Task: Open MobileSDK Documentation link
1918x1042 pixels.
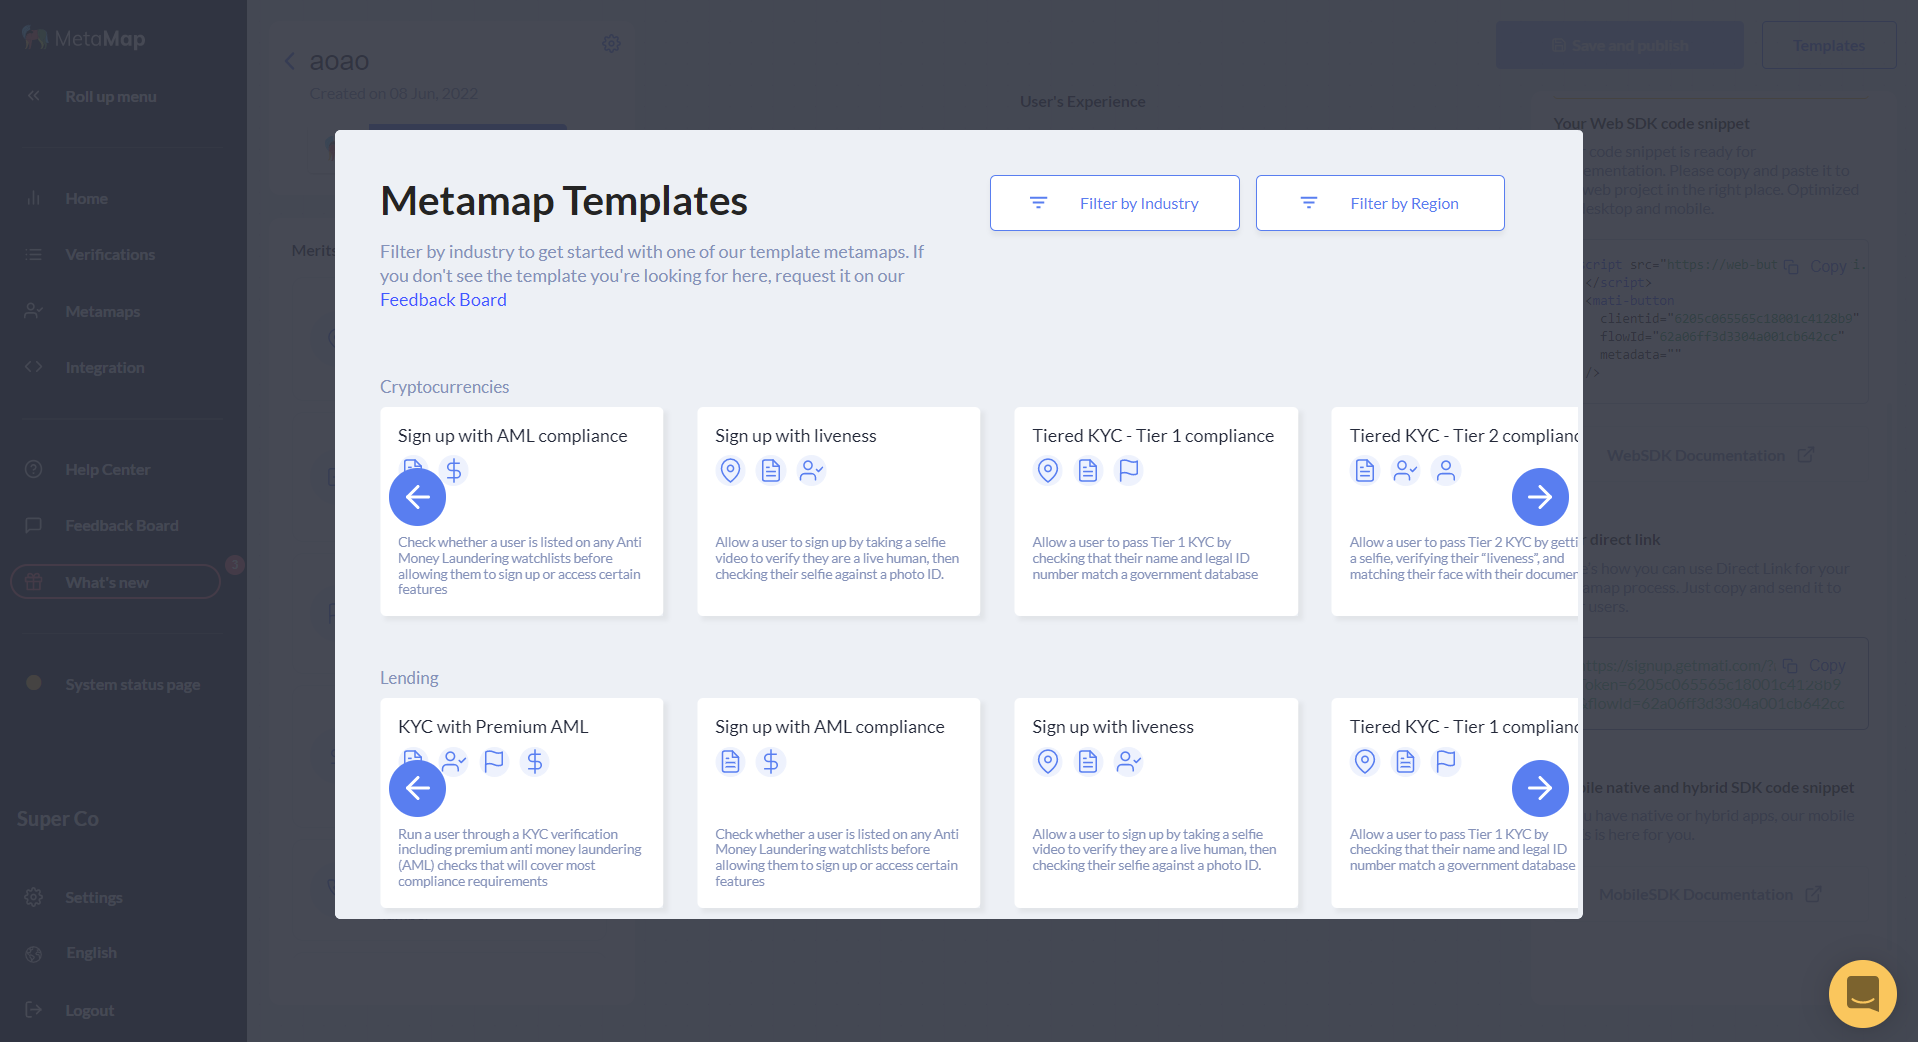Action: (x=1709, y=895)
